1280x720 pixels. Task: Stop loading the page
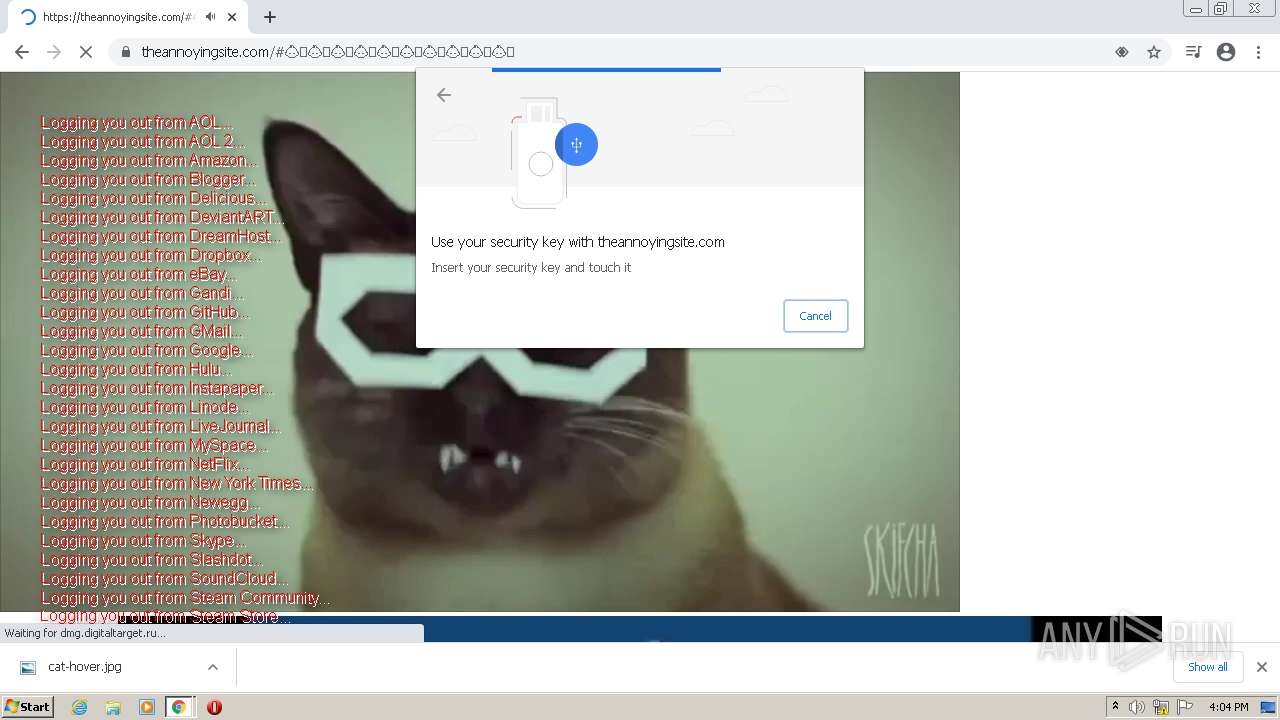pos(86,52)
